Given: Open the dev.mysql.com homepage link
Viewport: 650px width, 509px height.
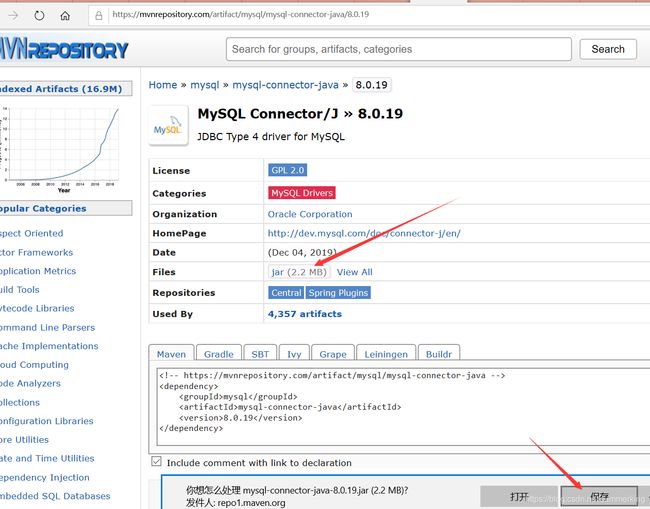Looking at the screenshot, I should click(364, 233).
